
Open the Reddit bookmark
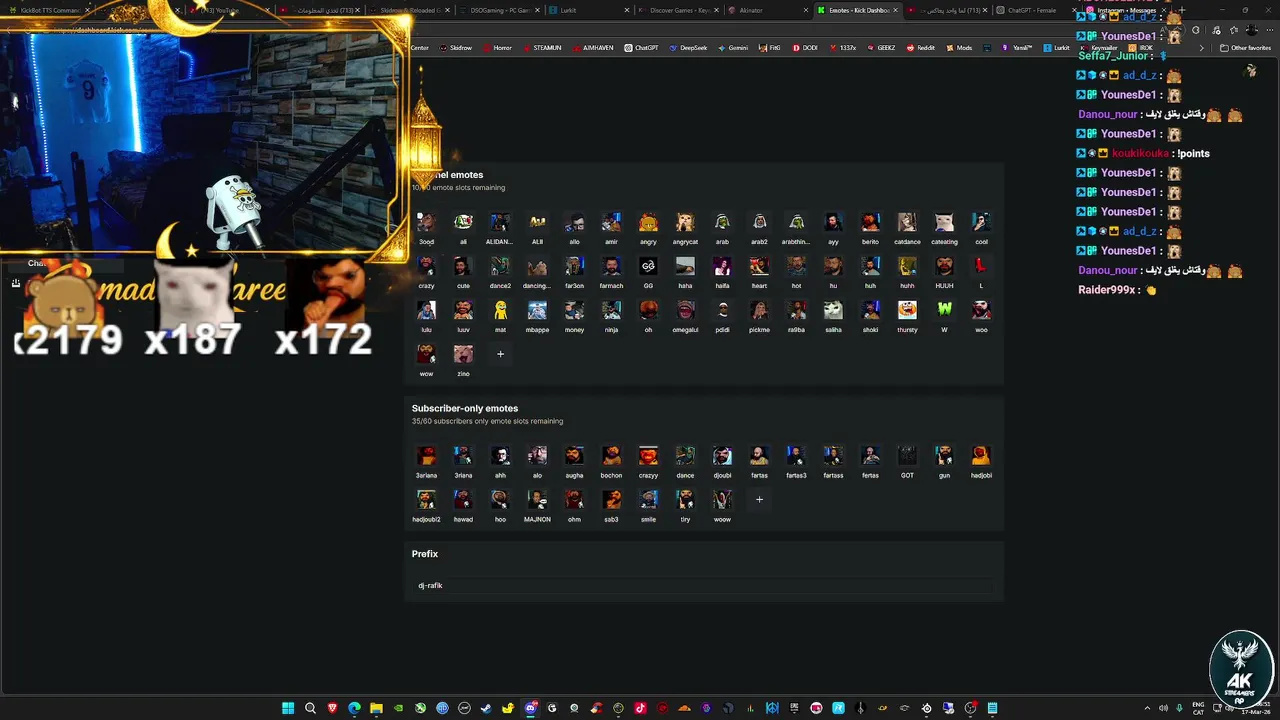pos(920,48)
